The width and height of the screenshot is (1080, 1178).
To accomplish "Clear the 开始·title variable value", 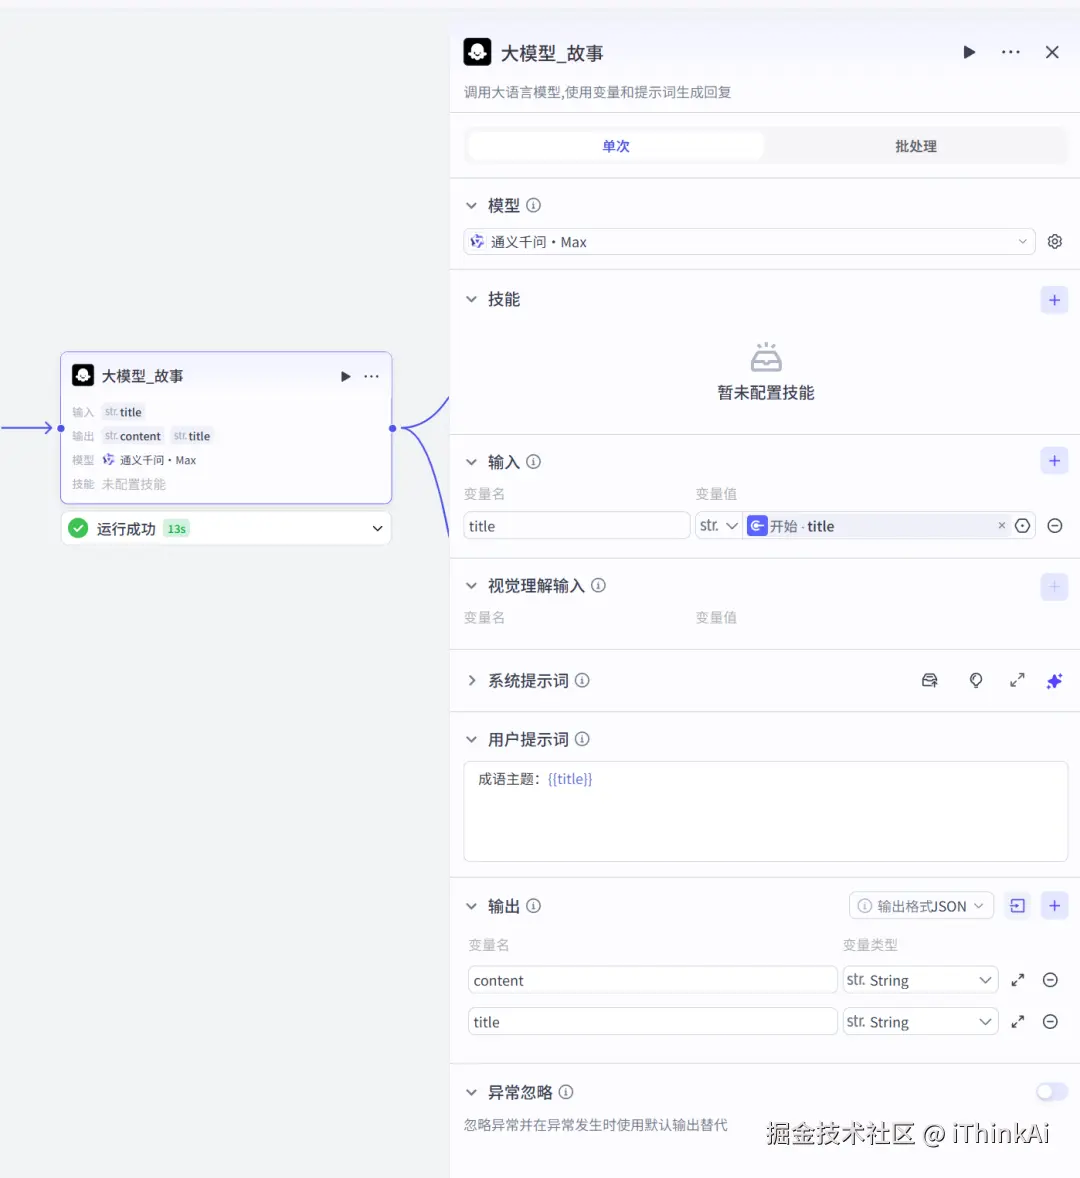I will pos(1001,525).
